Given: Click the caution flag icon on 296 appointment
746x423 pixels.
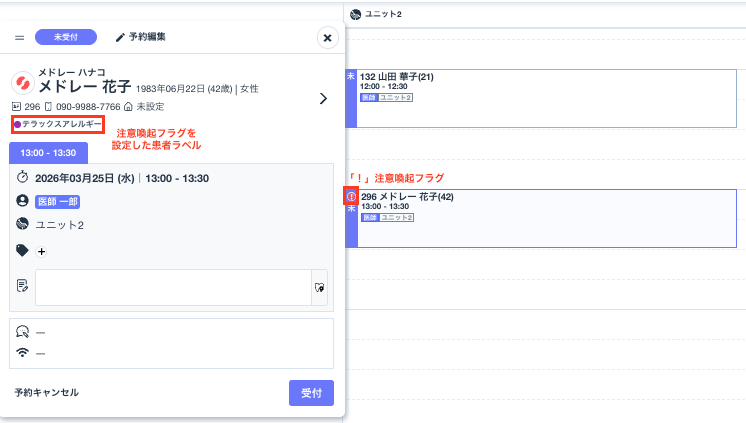Looking at the screenshot, I should 351,197.
